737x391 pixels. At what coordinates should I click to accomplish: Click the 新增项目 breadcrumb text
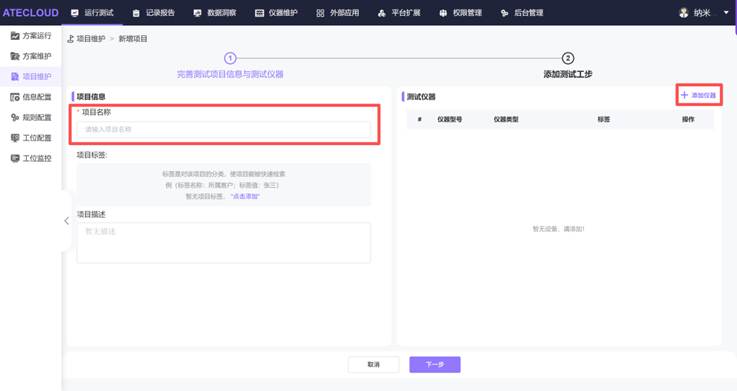coord(133,39)
